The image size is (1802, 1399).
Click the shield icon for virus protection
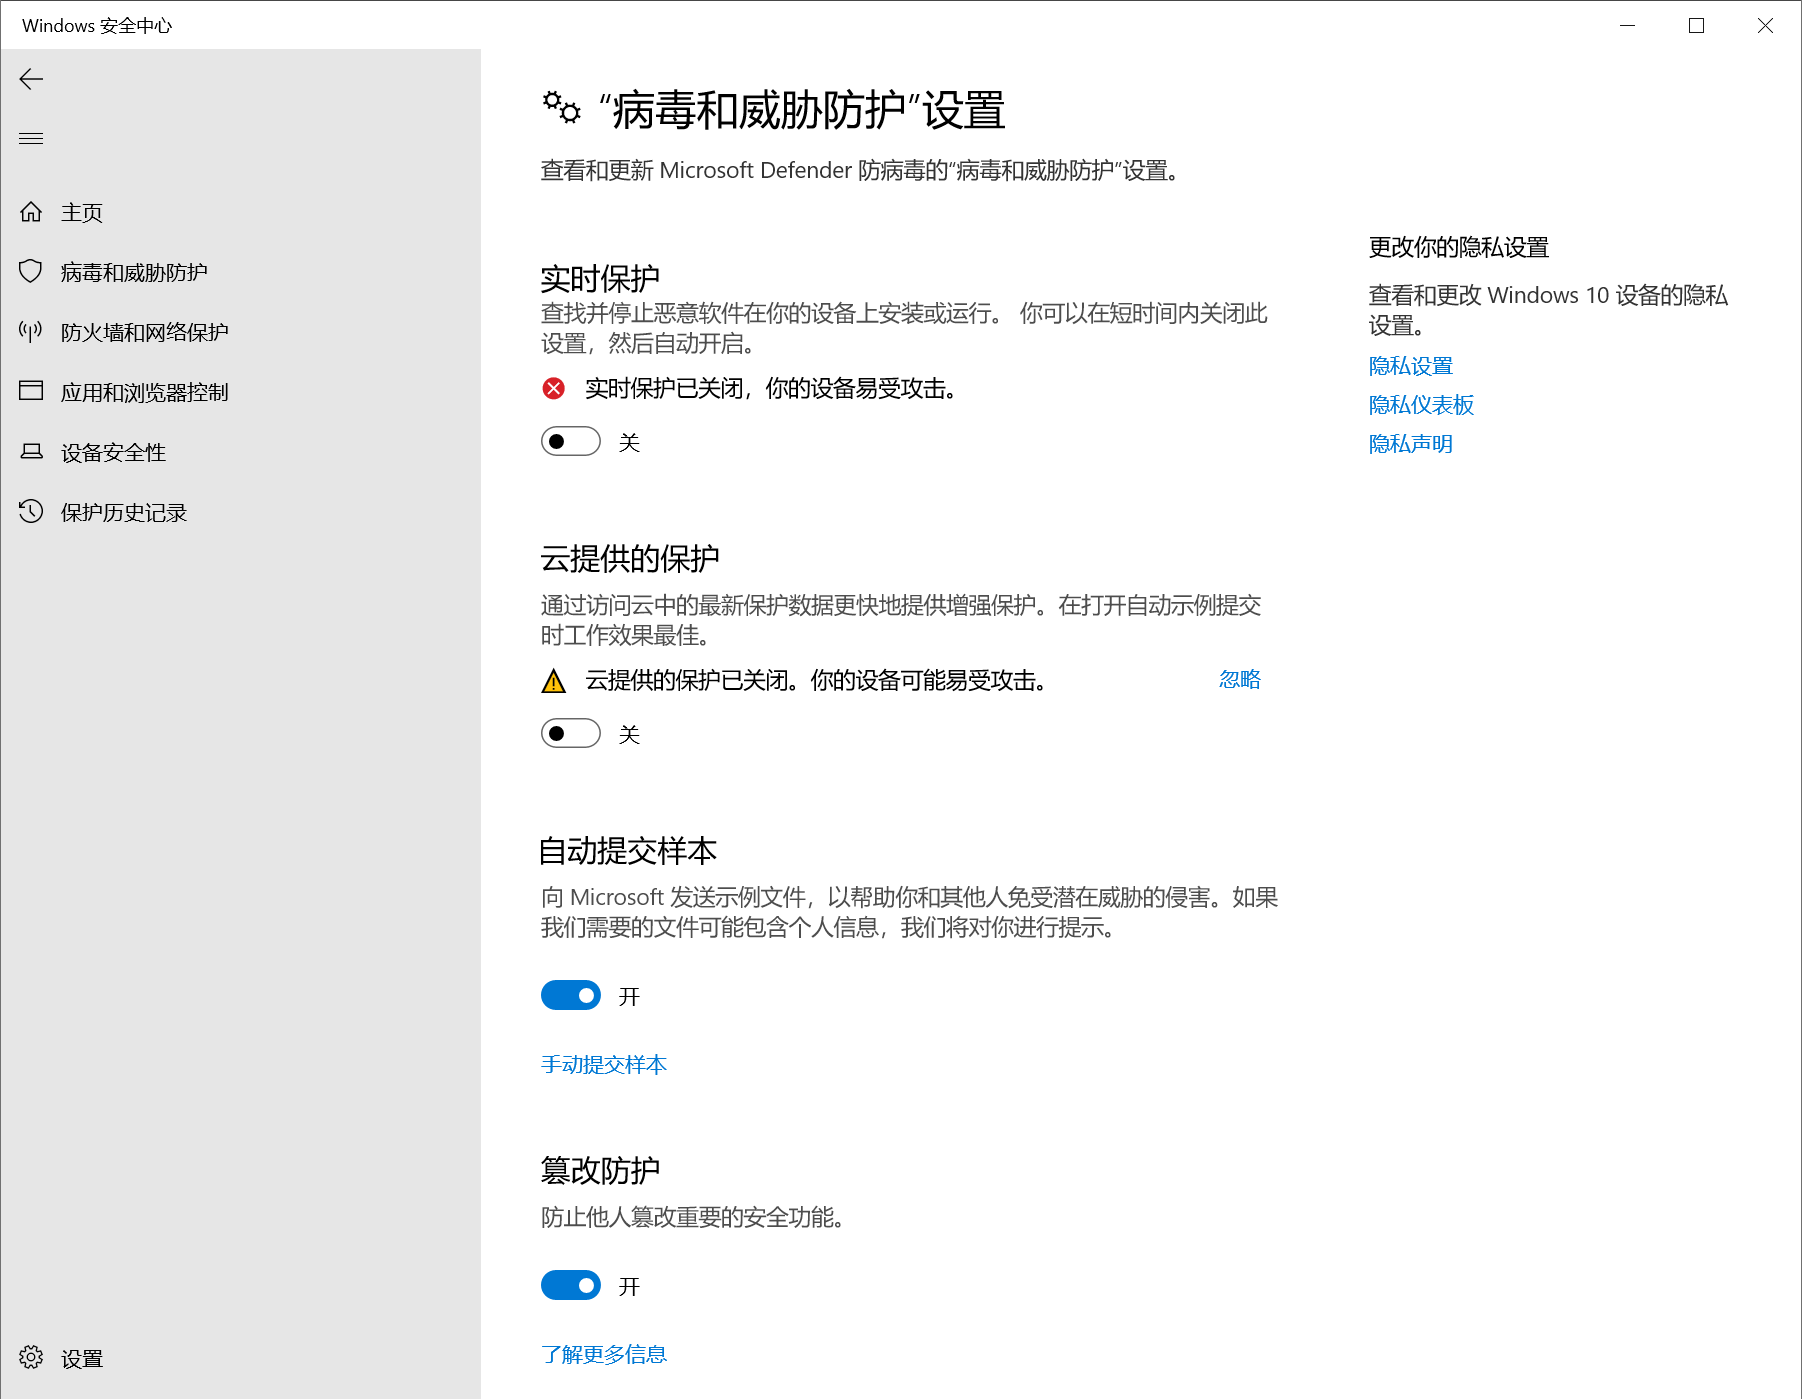[x=31, y=272]
